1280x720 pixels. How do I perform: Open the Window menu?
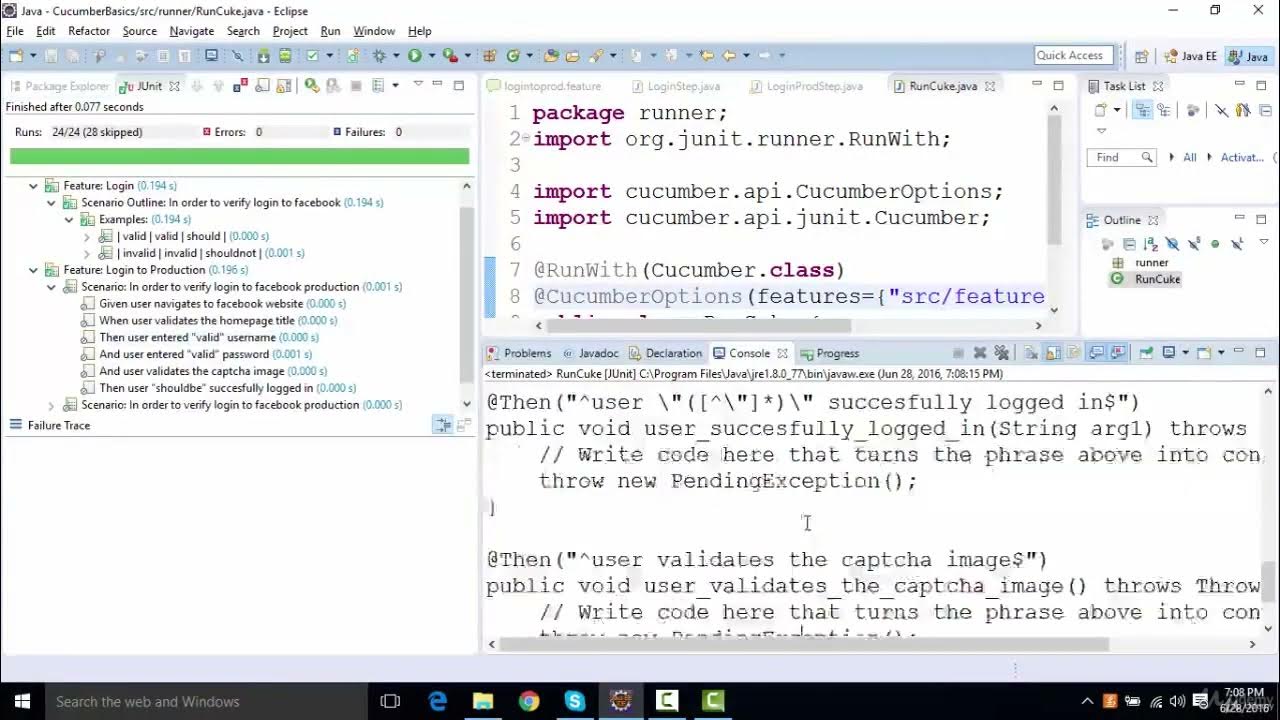[374, 31]
